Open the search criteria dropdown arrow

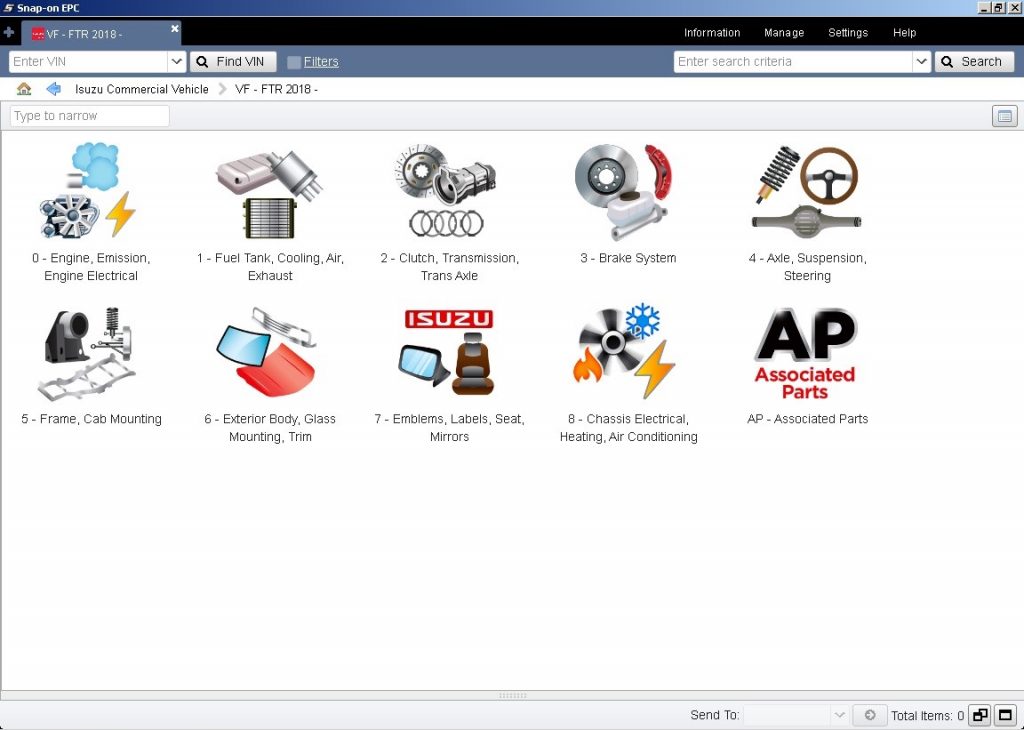[x=921, y=61]
